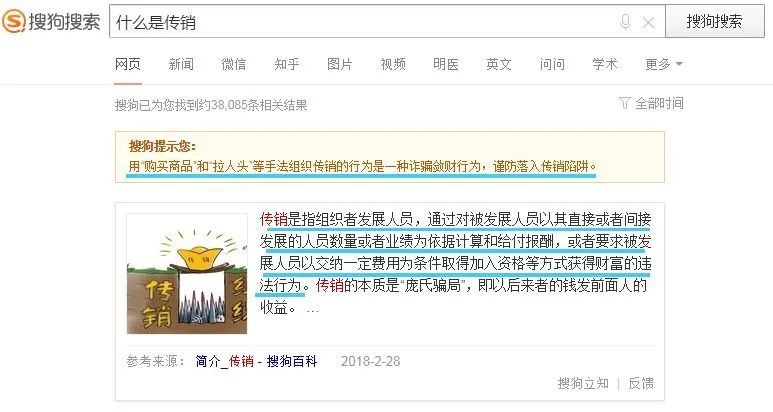Activate the microphone voice search icon
The image size is (773, 412).
pyautogui.click(x=625, y=22)
